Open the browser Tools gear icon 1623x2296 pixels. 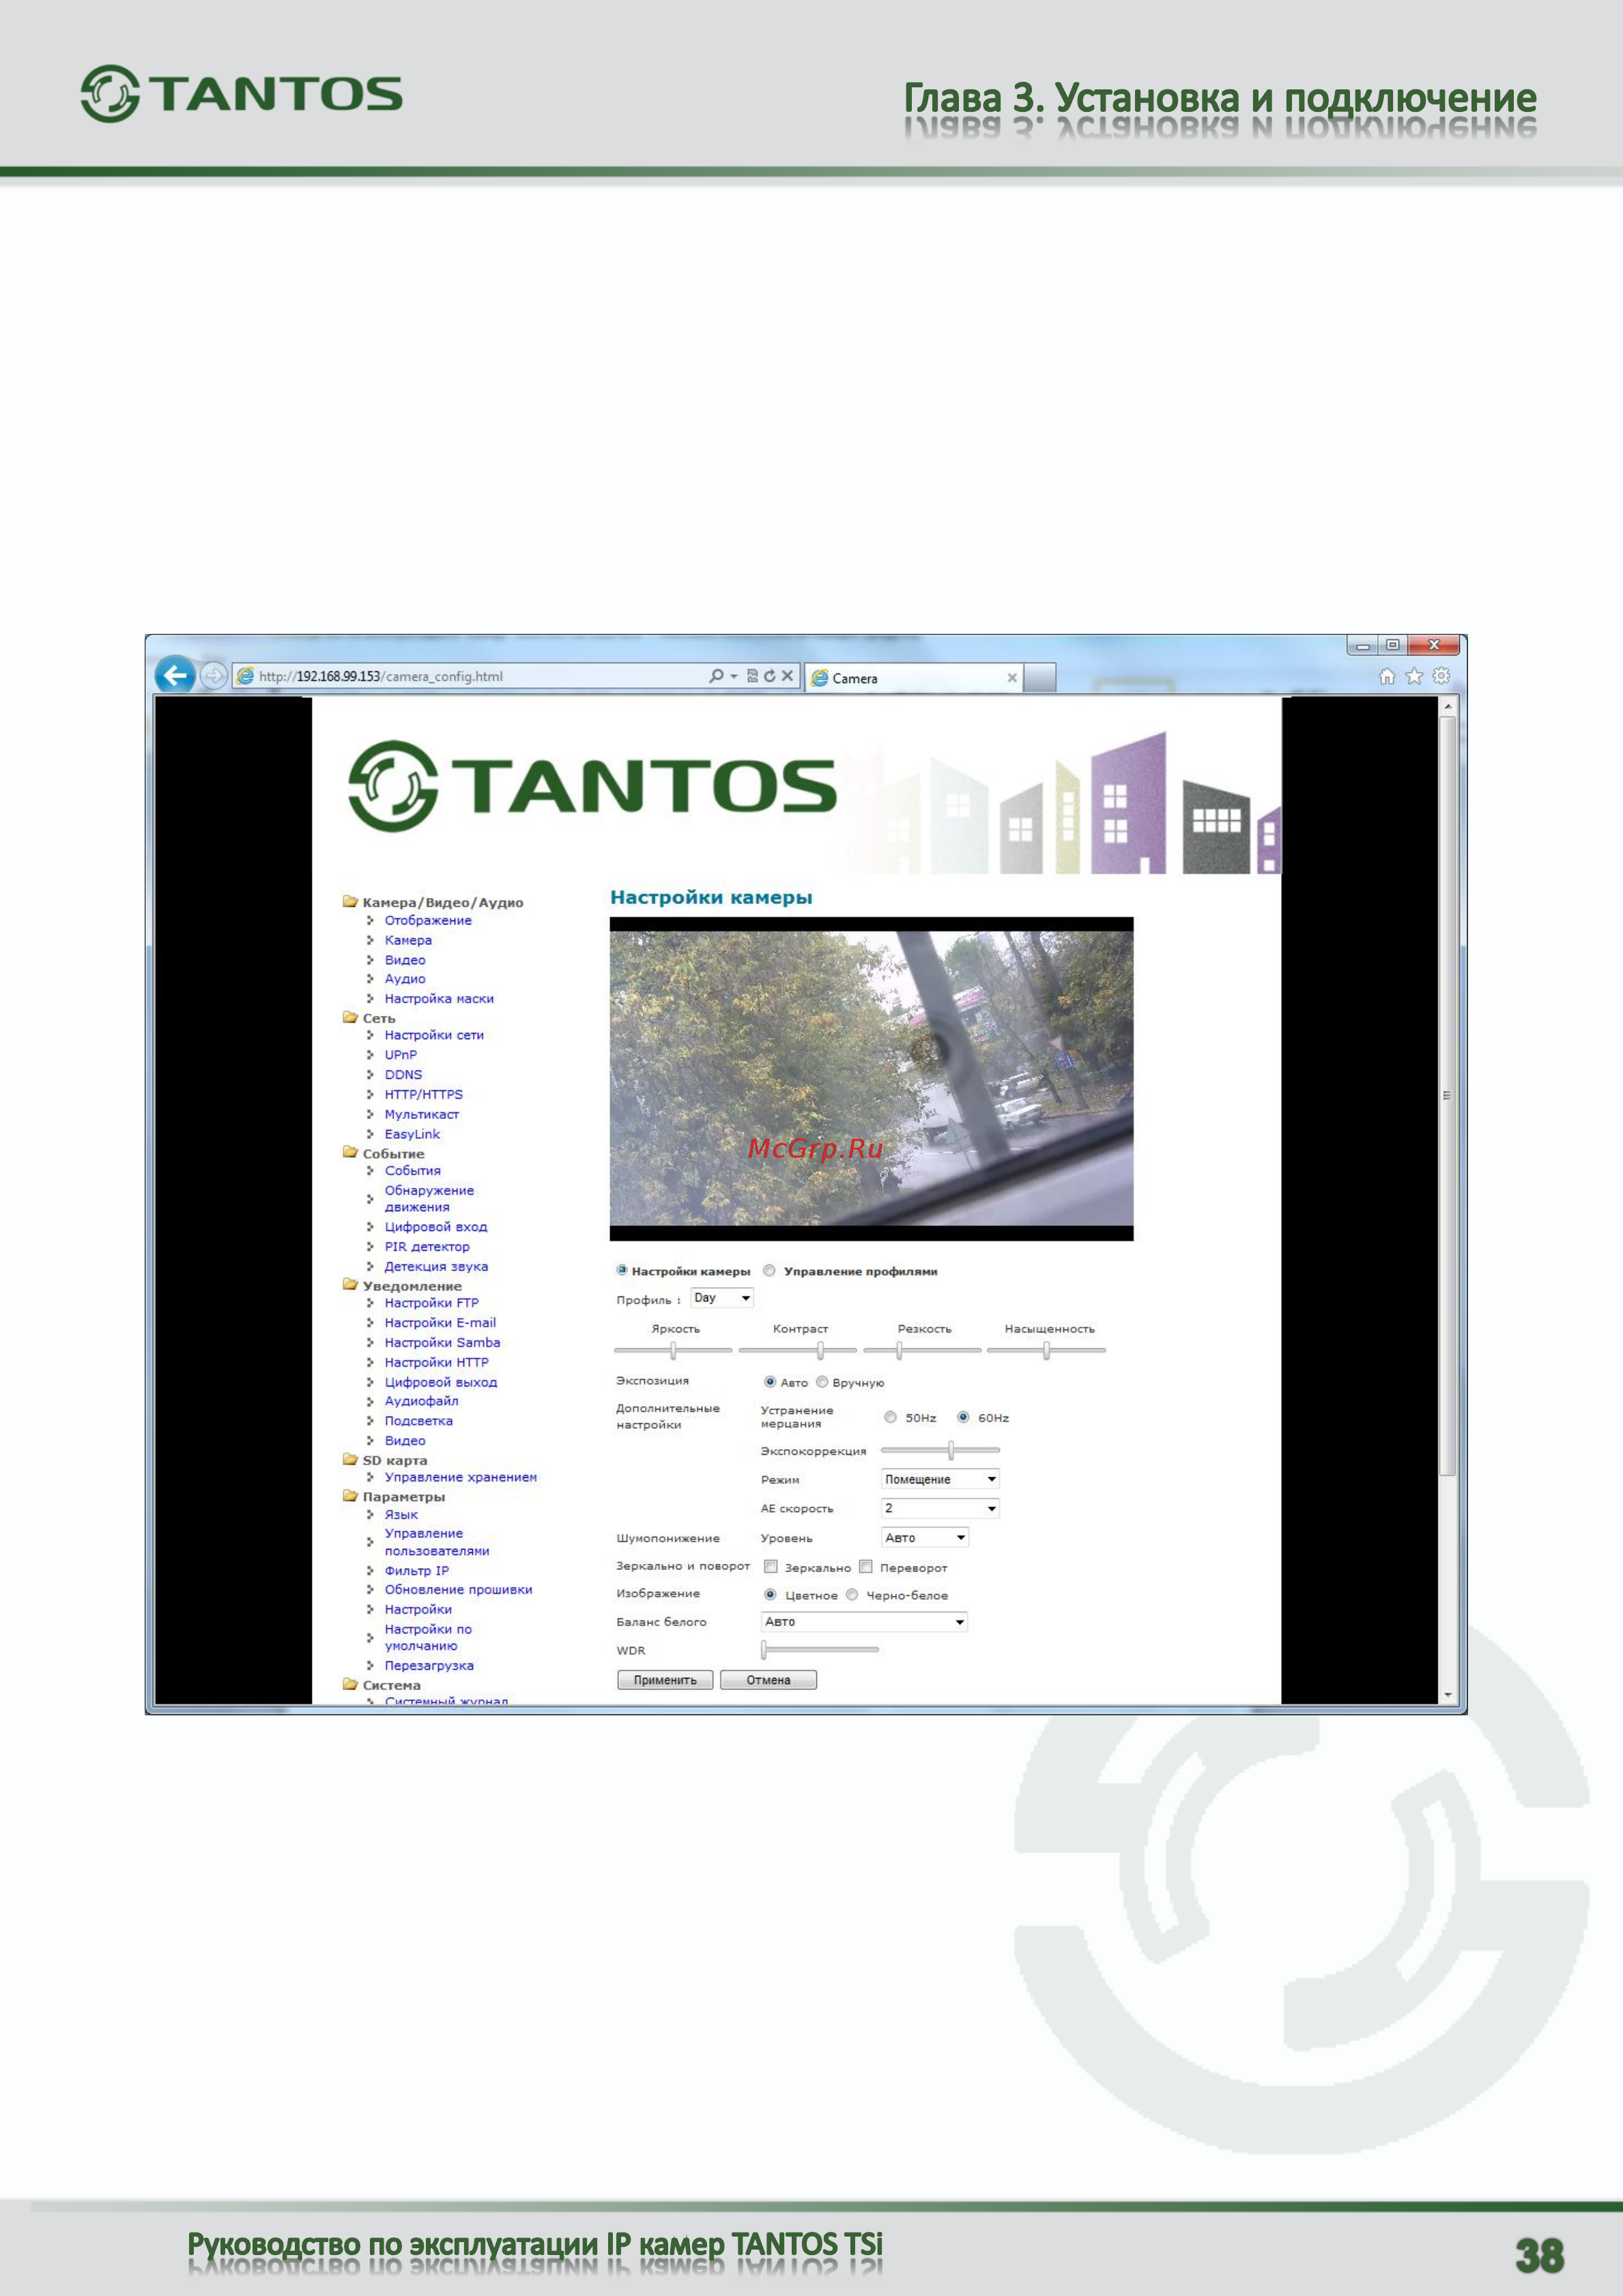(x=1441, y=676)
